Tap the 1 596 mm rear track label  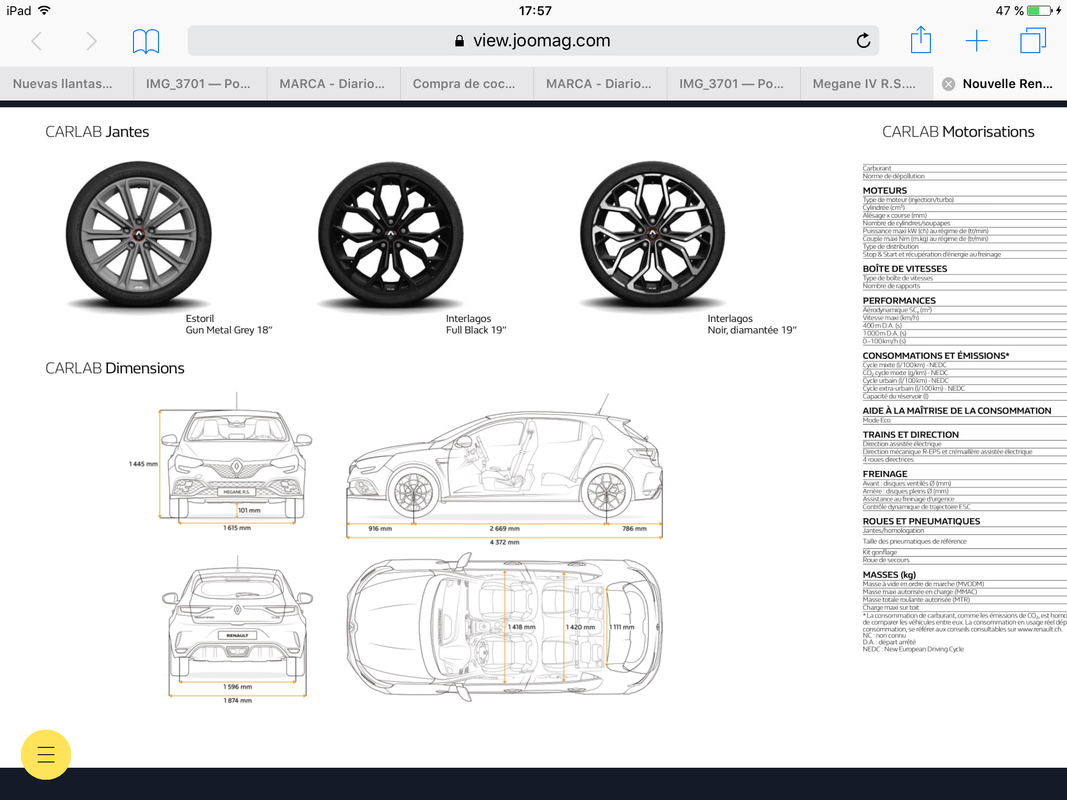[x=237, y=687]
